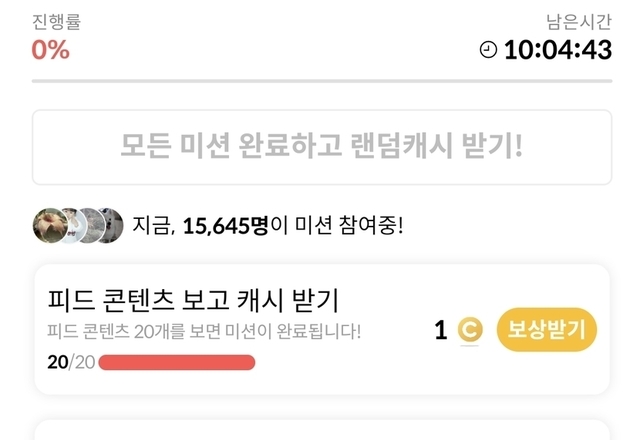Tap the 10:04:43 remaining time countdown
Viewport: 640px width, 440px height.
(557, 50)
